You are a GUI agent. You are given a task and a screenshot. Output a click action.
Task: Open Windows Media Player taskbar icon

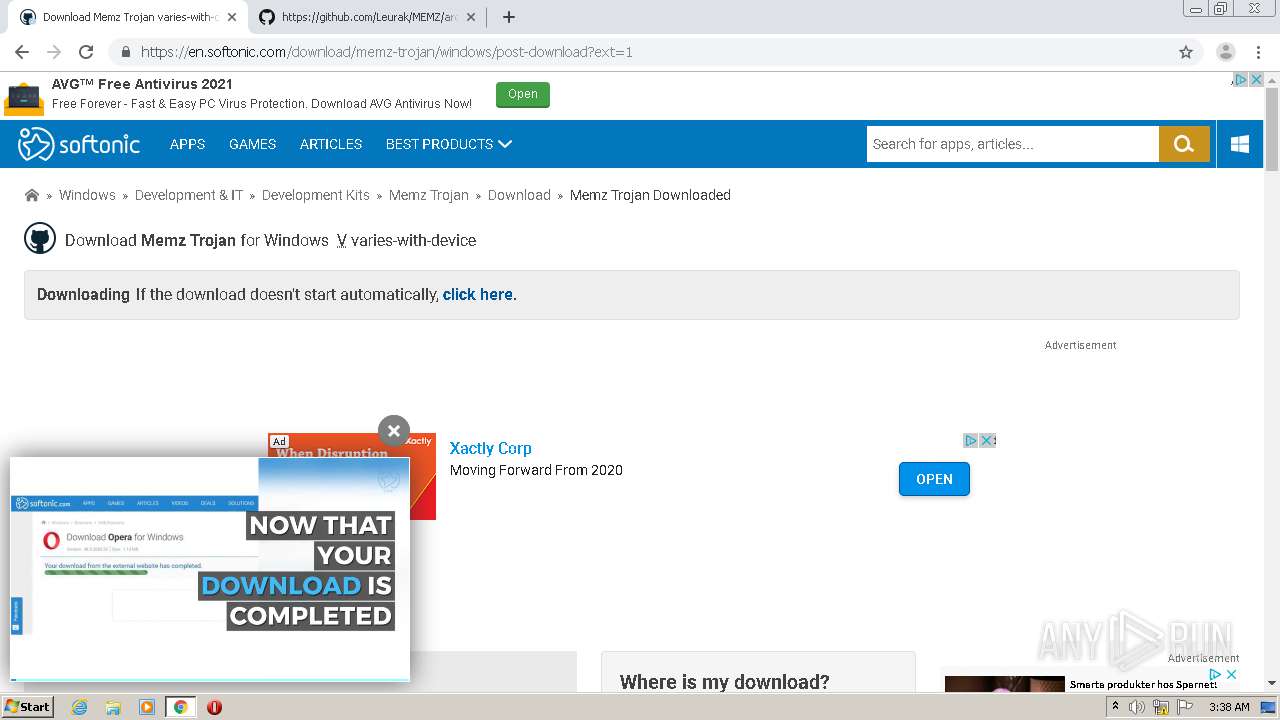[147, 707]
